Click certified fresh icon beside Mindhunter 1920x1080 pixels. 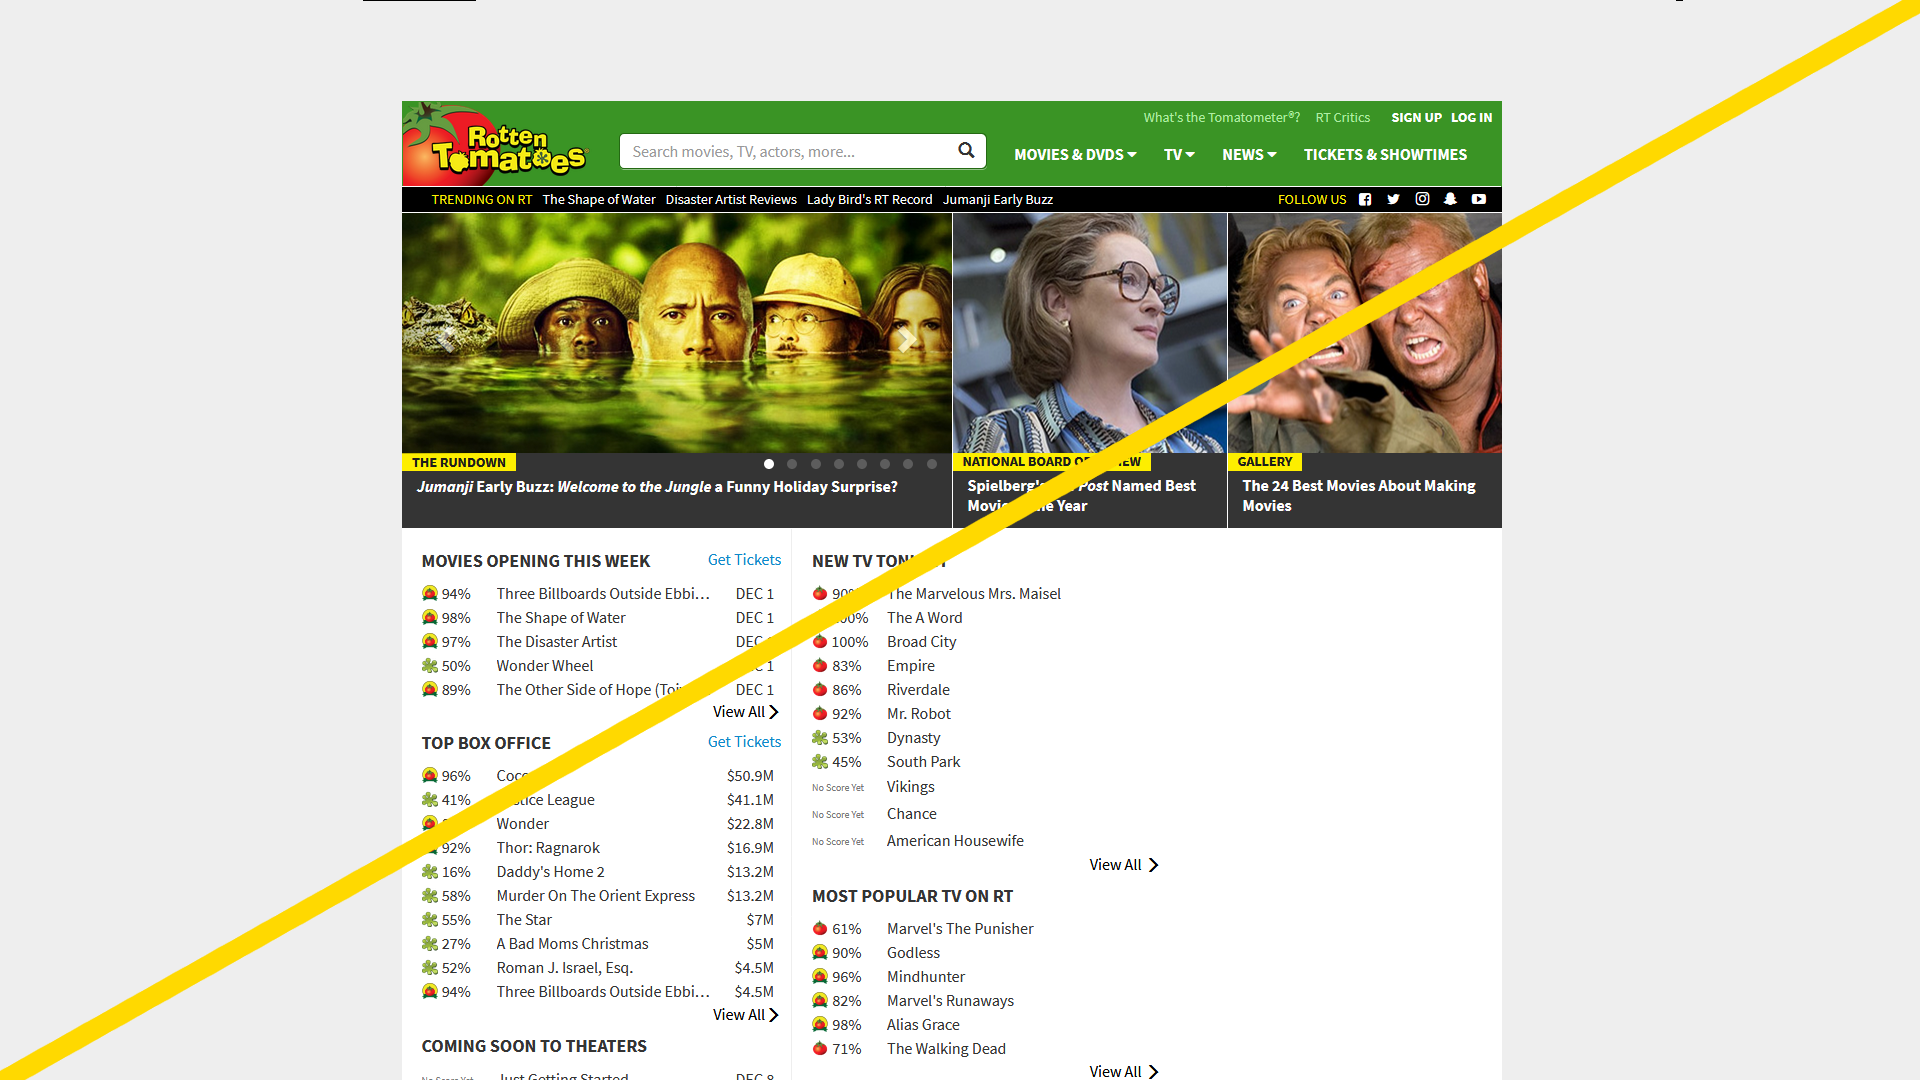(820, 977)
